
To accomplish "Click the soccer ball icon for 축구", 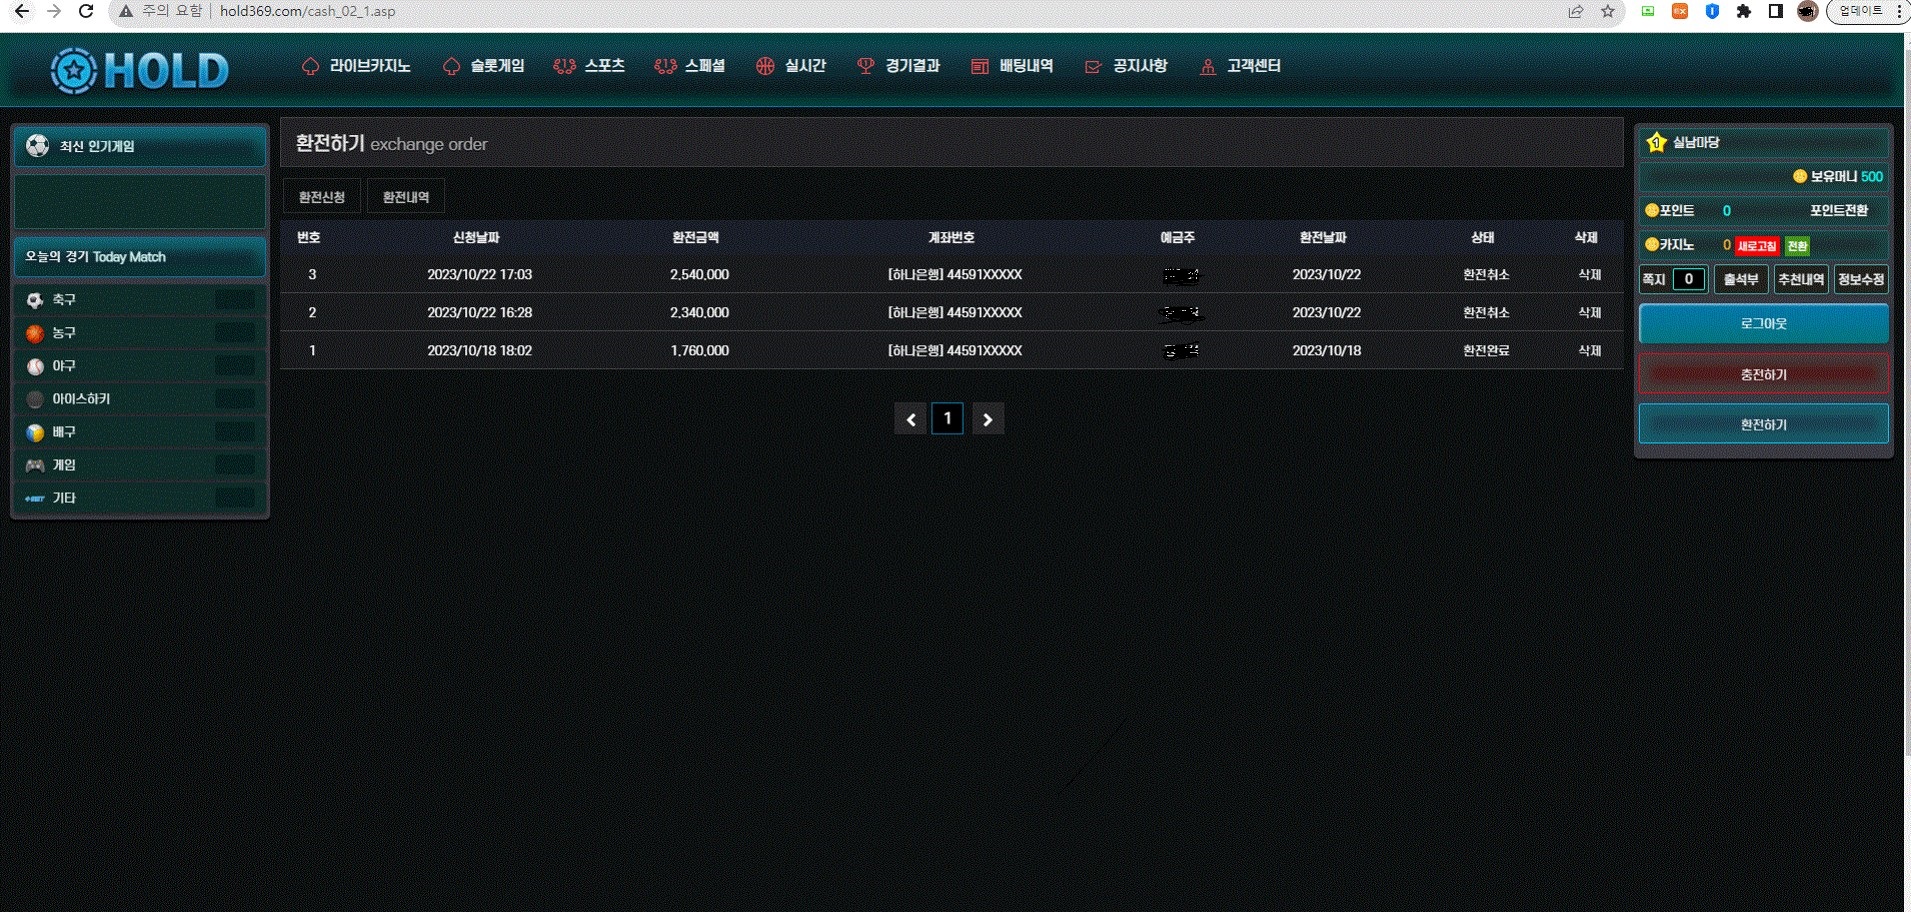I will point(35,300).
